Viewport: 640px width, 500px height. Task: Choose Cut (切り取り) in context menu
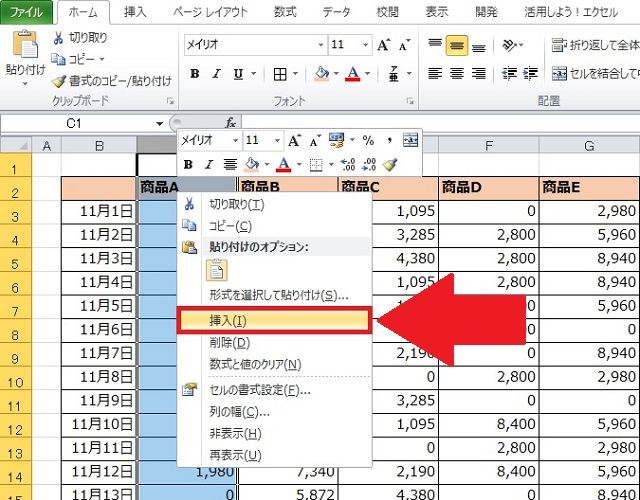[x=274, y=204]
